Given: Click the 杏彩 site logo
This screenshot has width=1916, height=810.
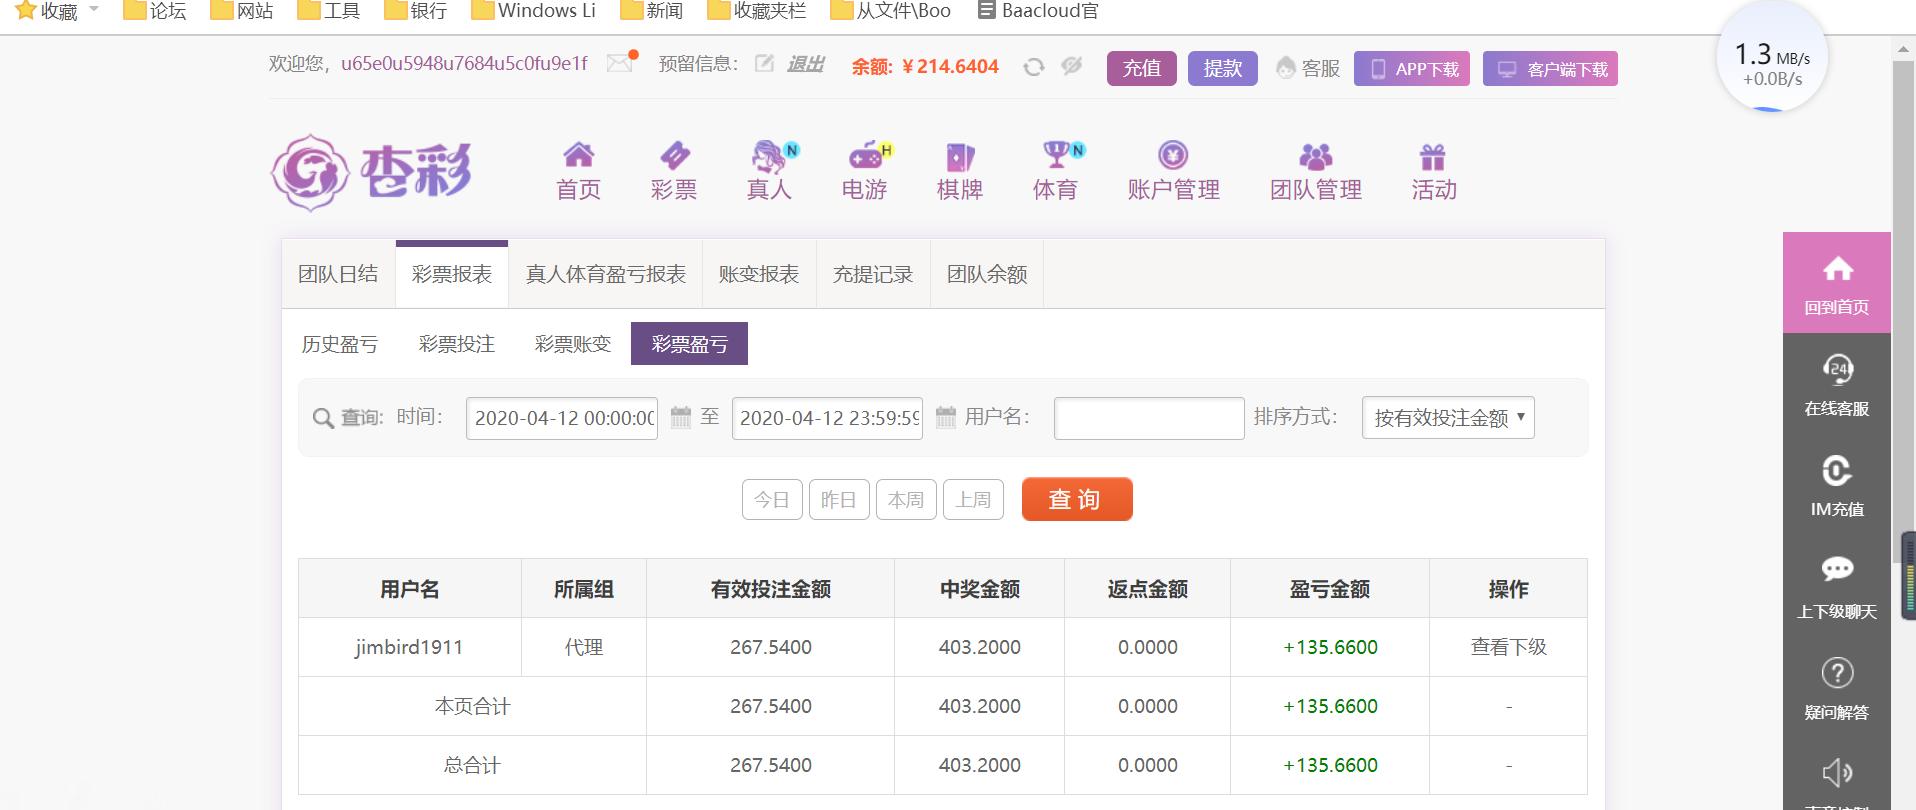Looking at the screenshot, I should click(x=371, y=172).
